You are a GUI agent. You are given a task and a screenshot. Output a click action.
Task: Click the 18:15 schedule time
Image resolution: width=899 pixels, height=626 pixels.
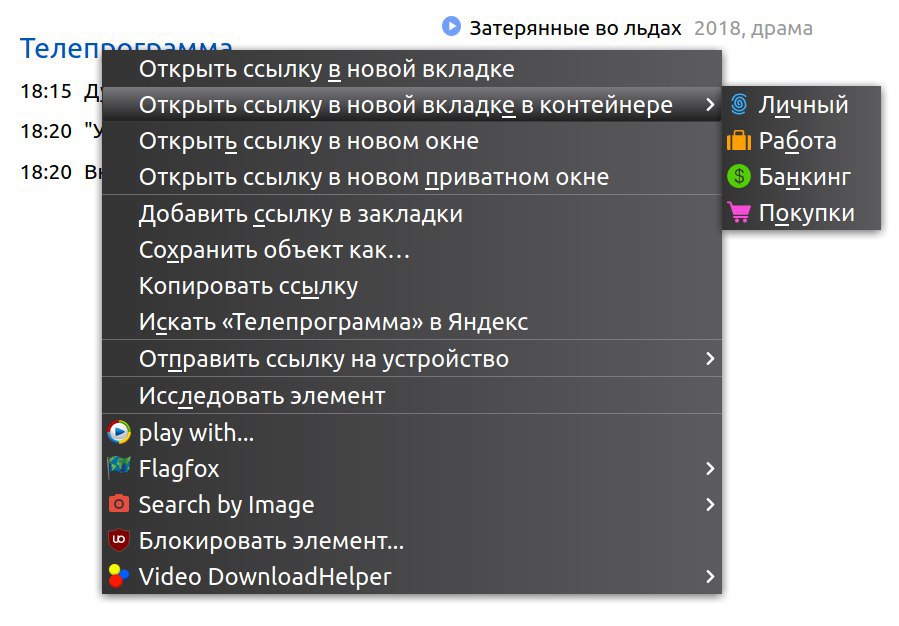46,91
